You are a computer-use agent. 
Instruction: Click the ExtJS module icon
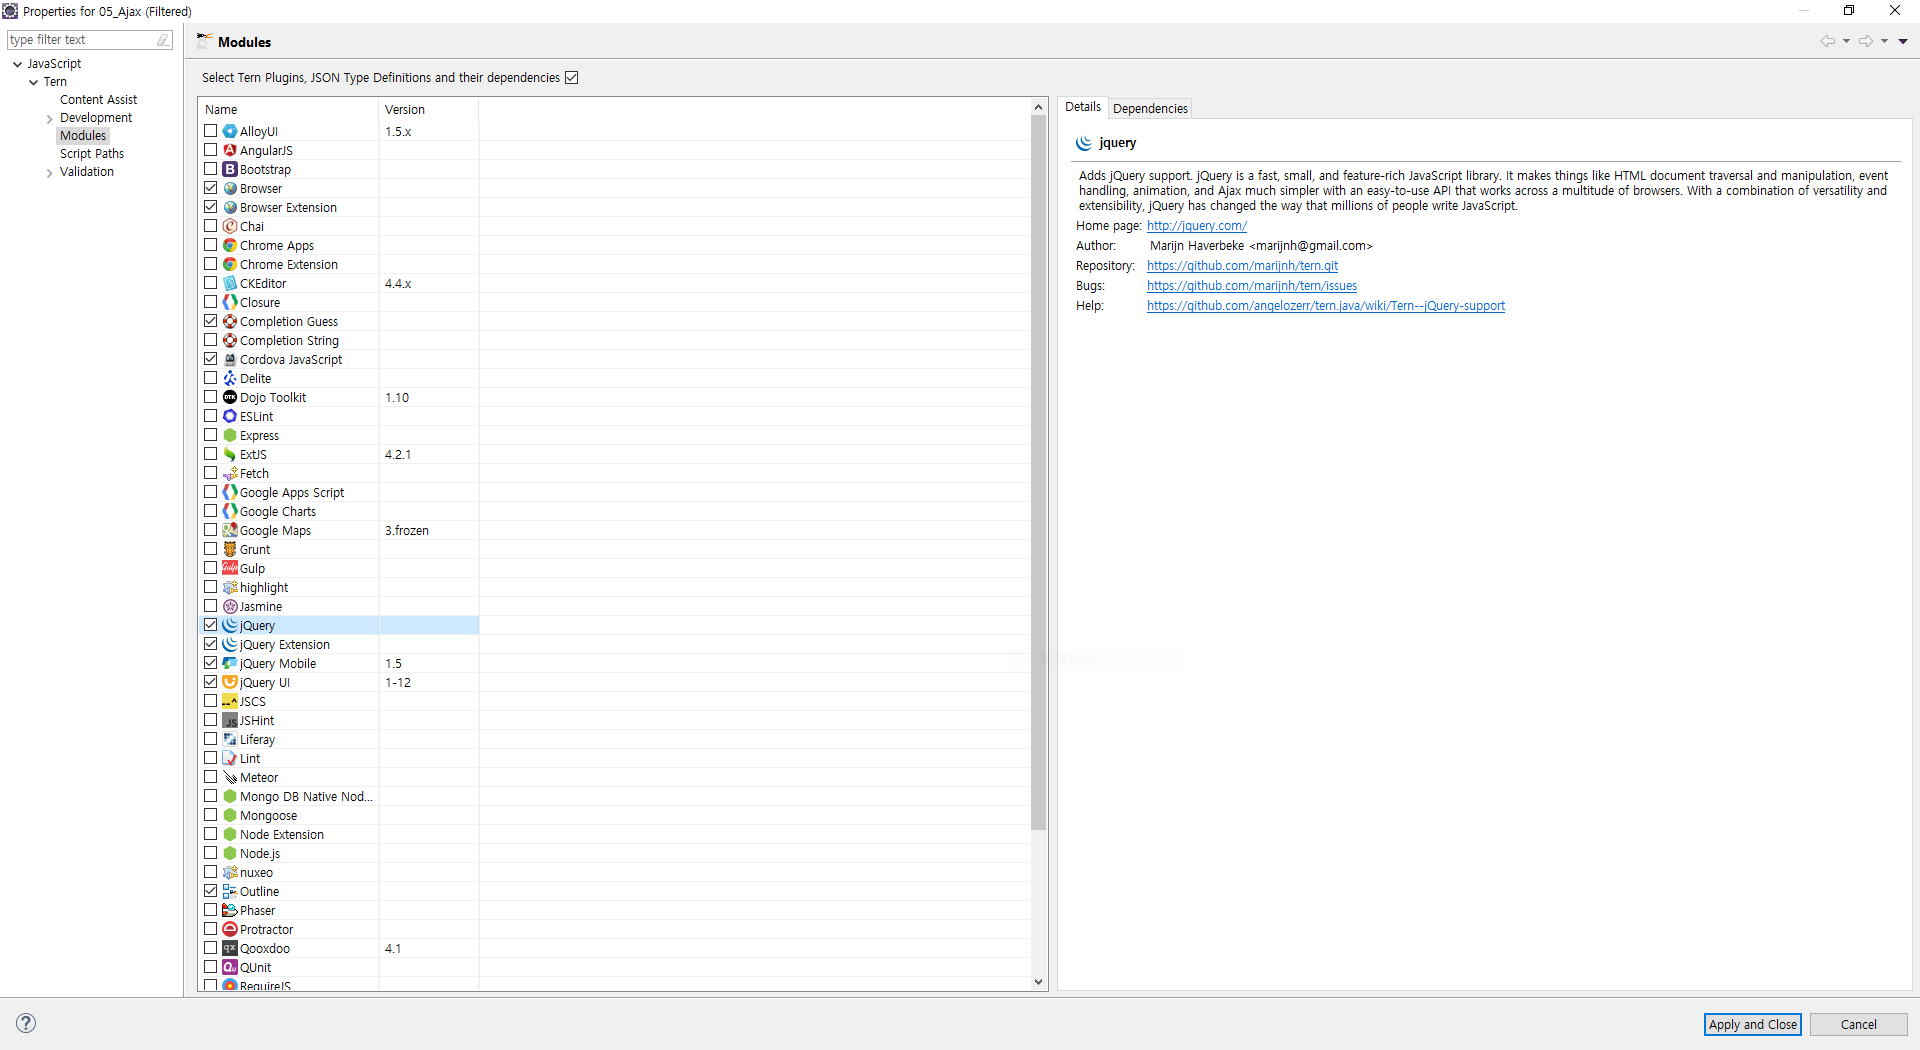(230, 454)
